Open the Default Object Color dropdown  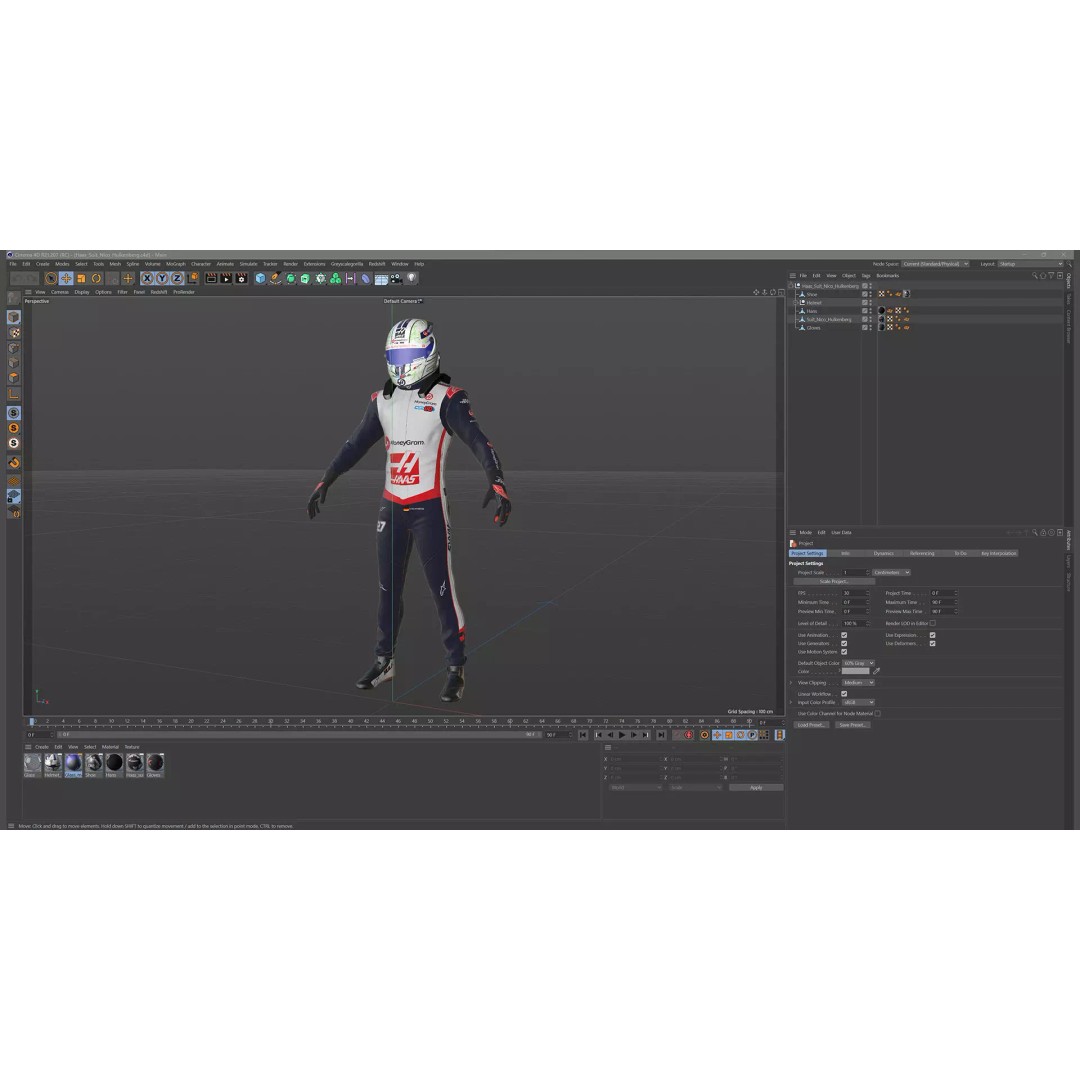pyautogui.click(x=859, y=663)
